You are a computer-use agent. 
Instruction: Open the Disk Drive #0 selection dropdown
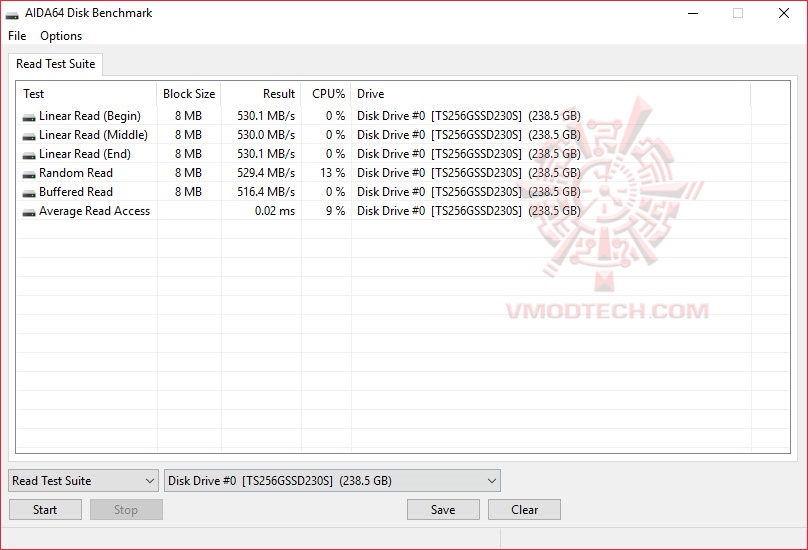pyautogui.click(x=332, y=480)
